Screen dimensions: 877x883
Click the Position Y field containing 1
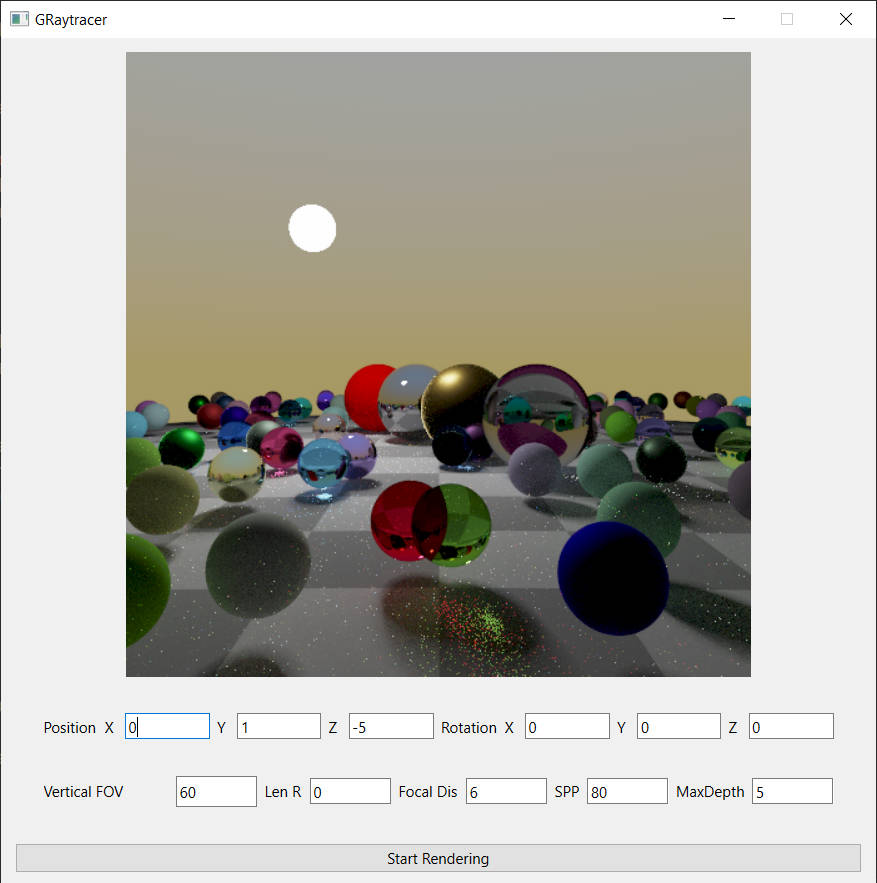point(278,727)
